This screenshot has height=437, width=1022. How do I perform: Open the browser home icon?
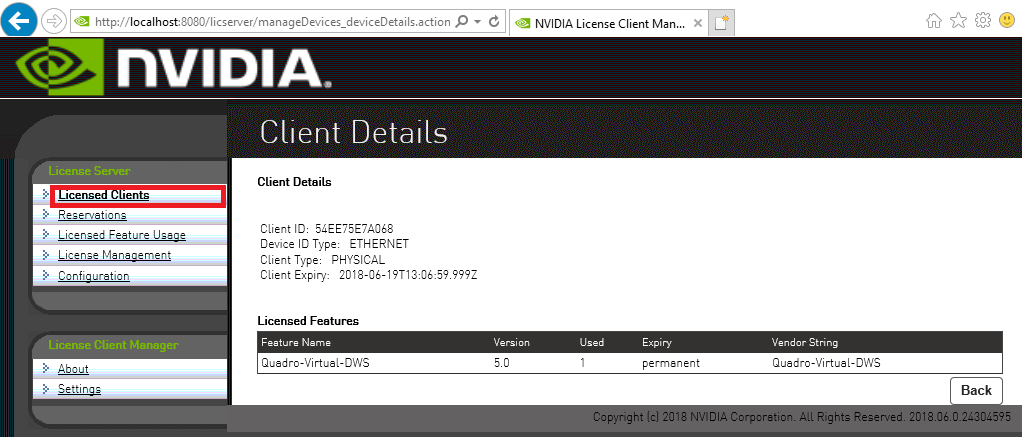pos(934,20)
